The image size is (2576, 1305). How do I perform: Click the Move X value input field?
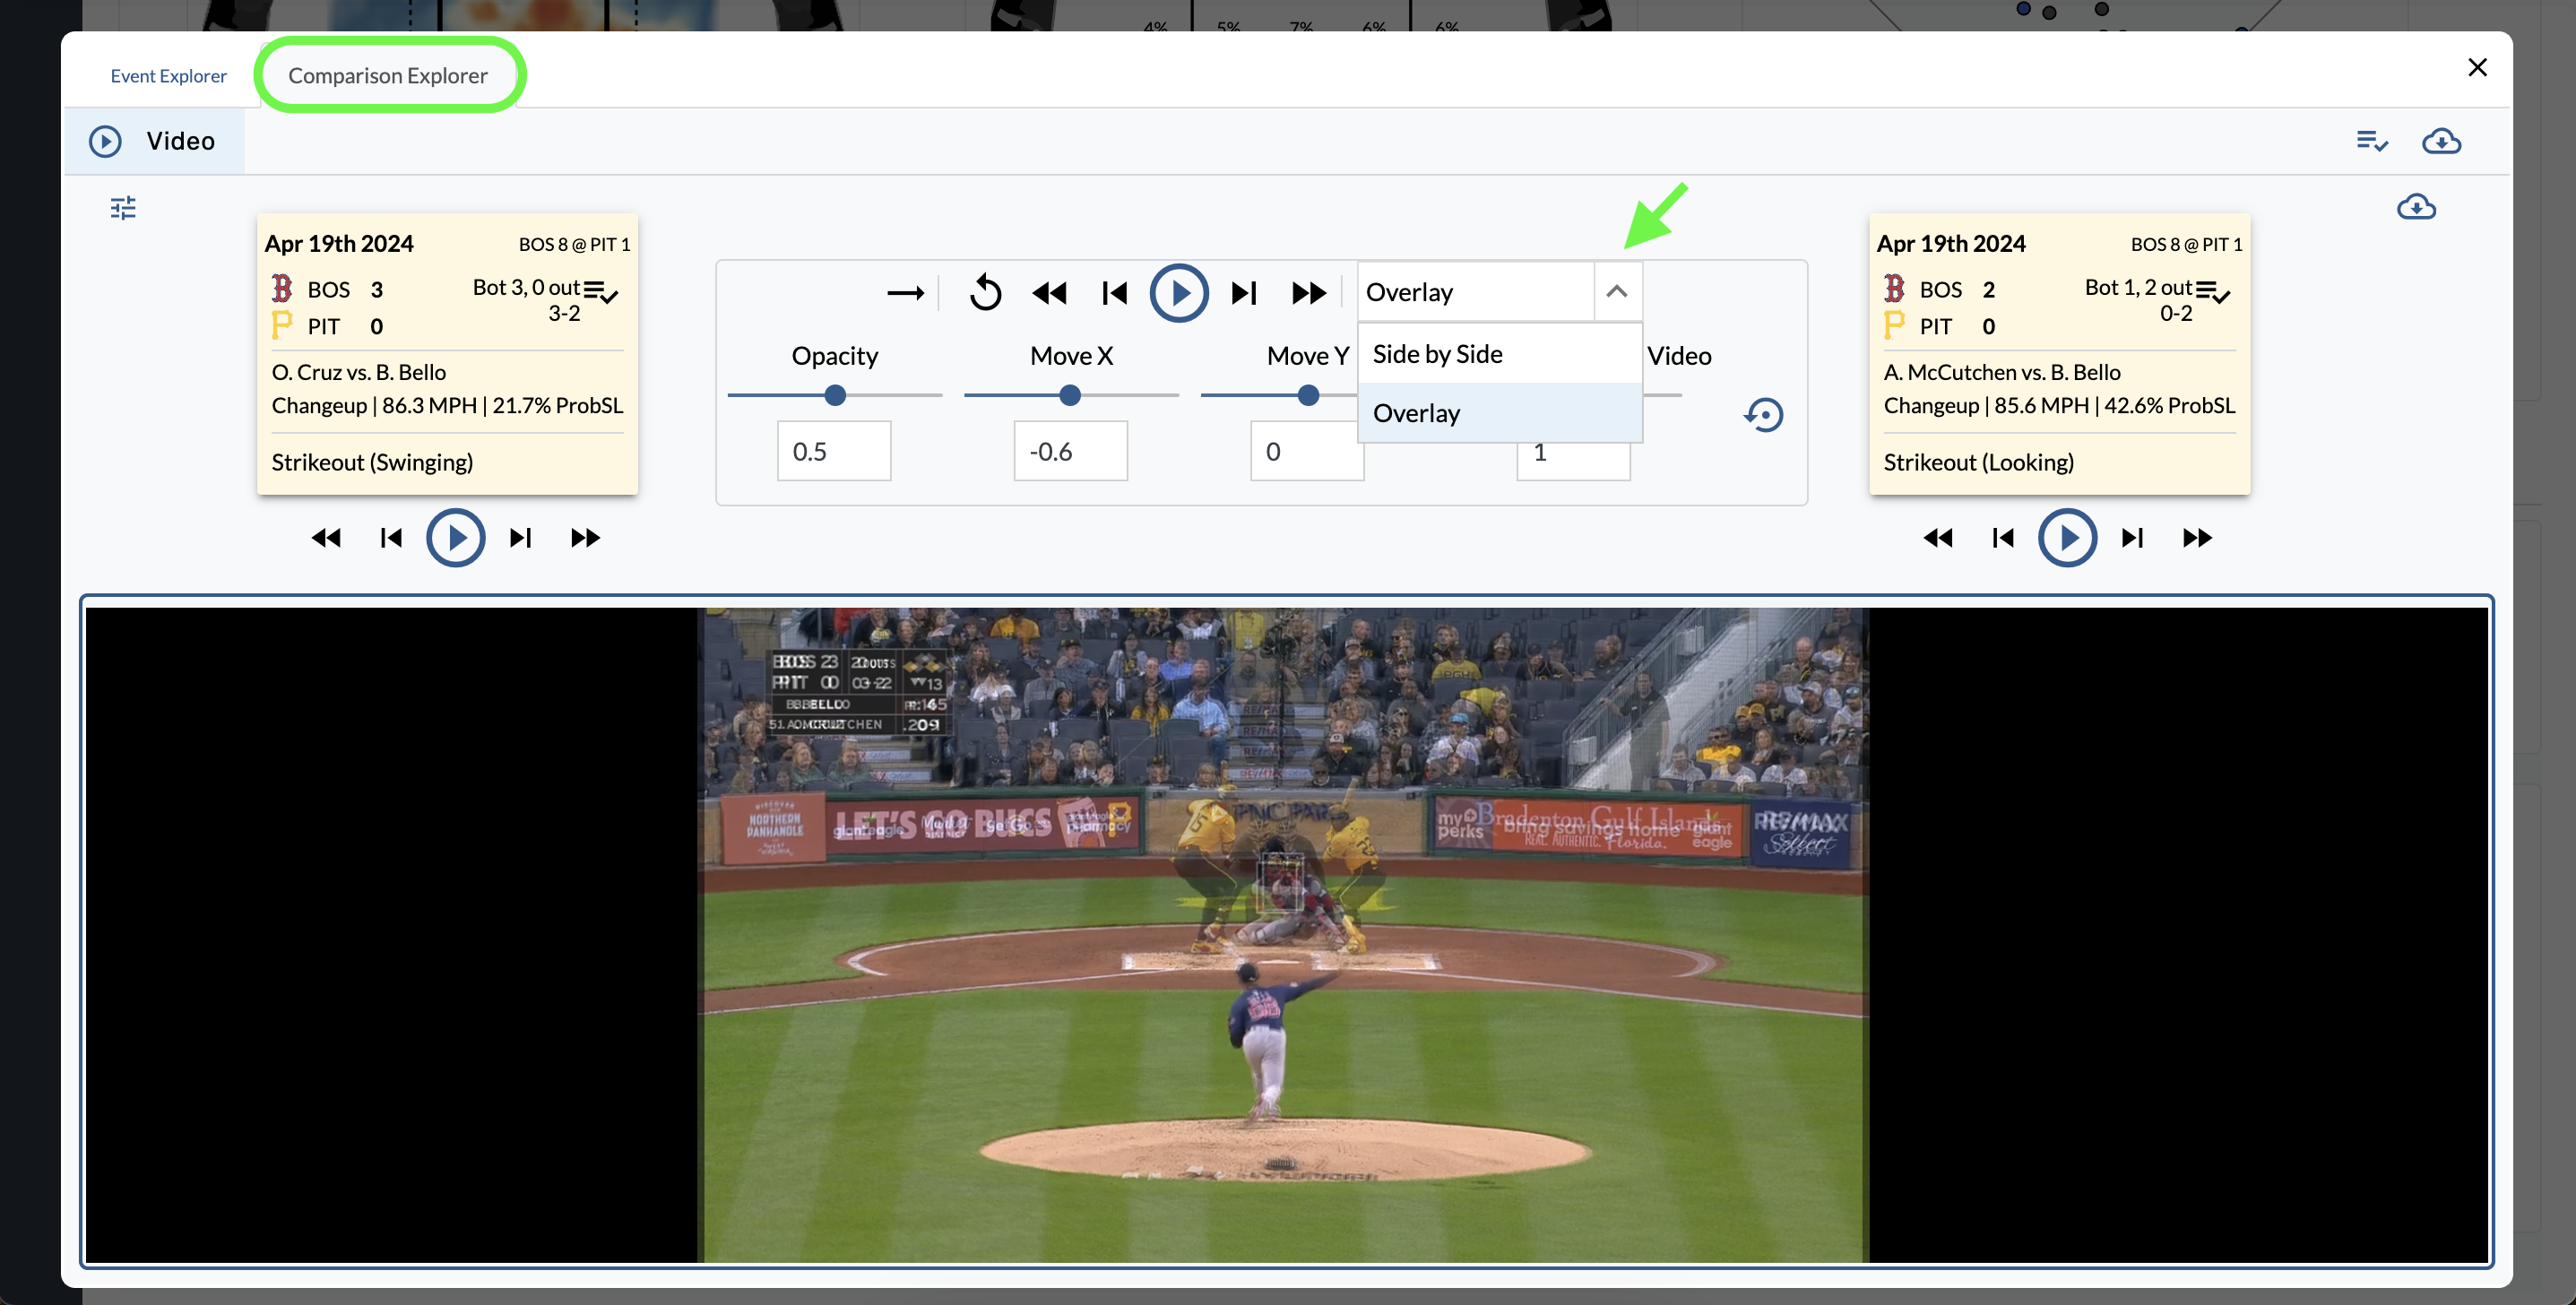click(x=1070, y=451)
